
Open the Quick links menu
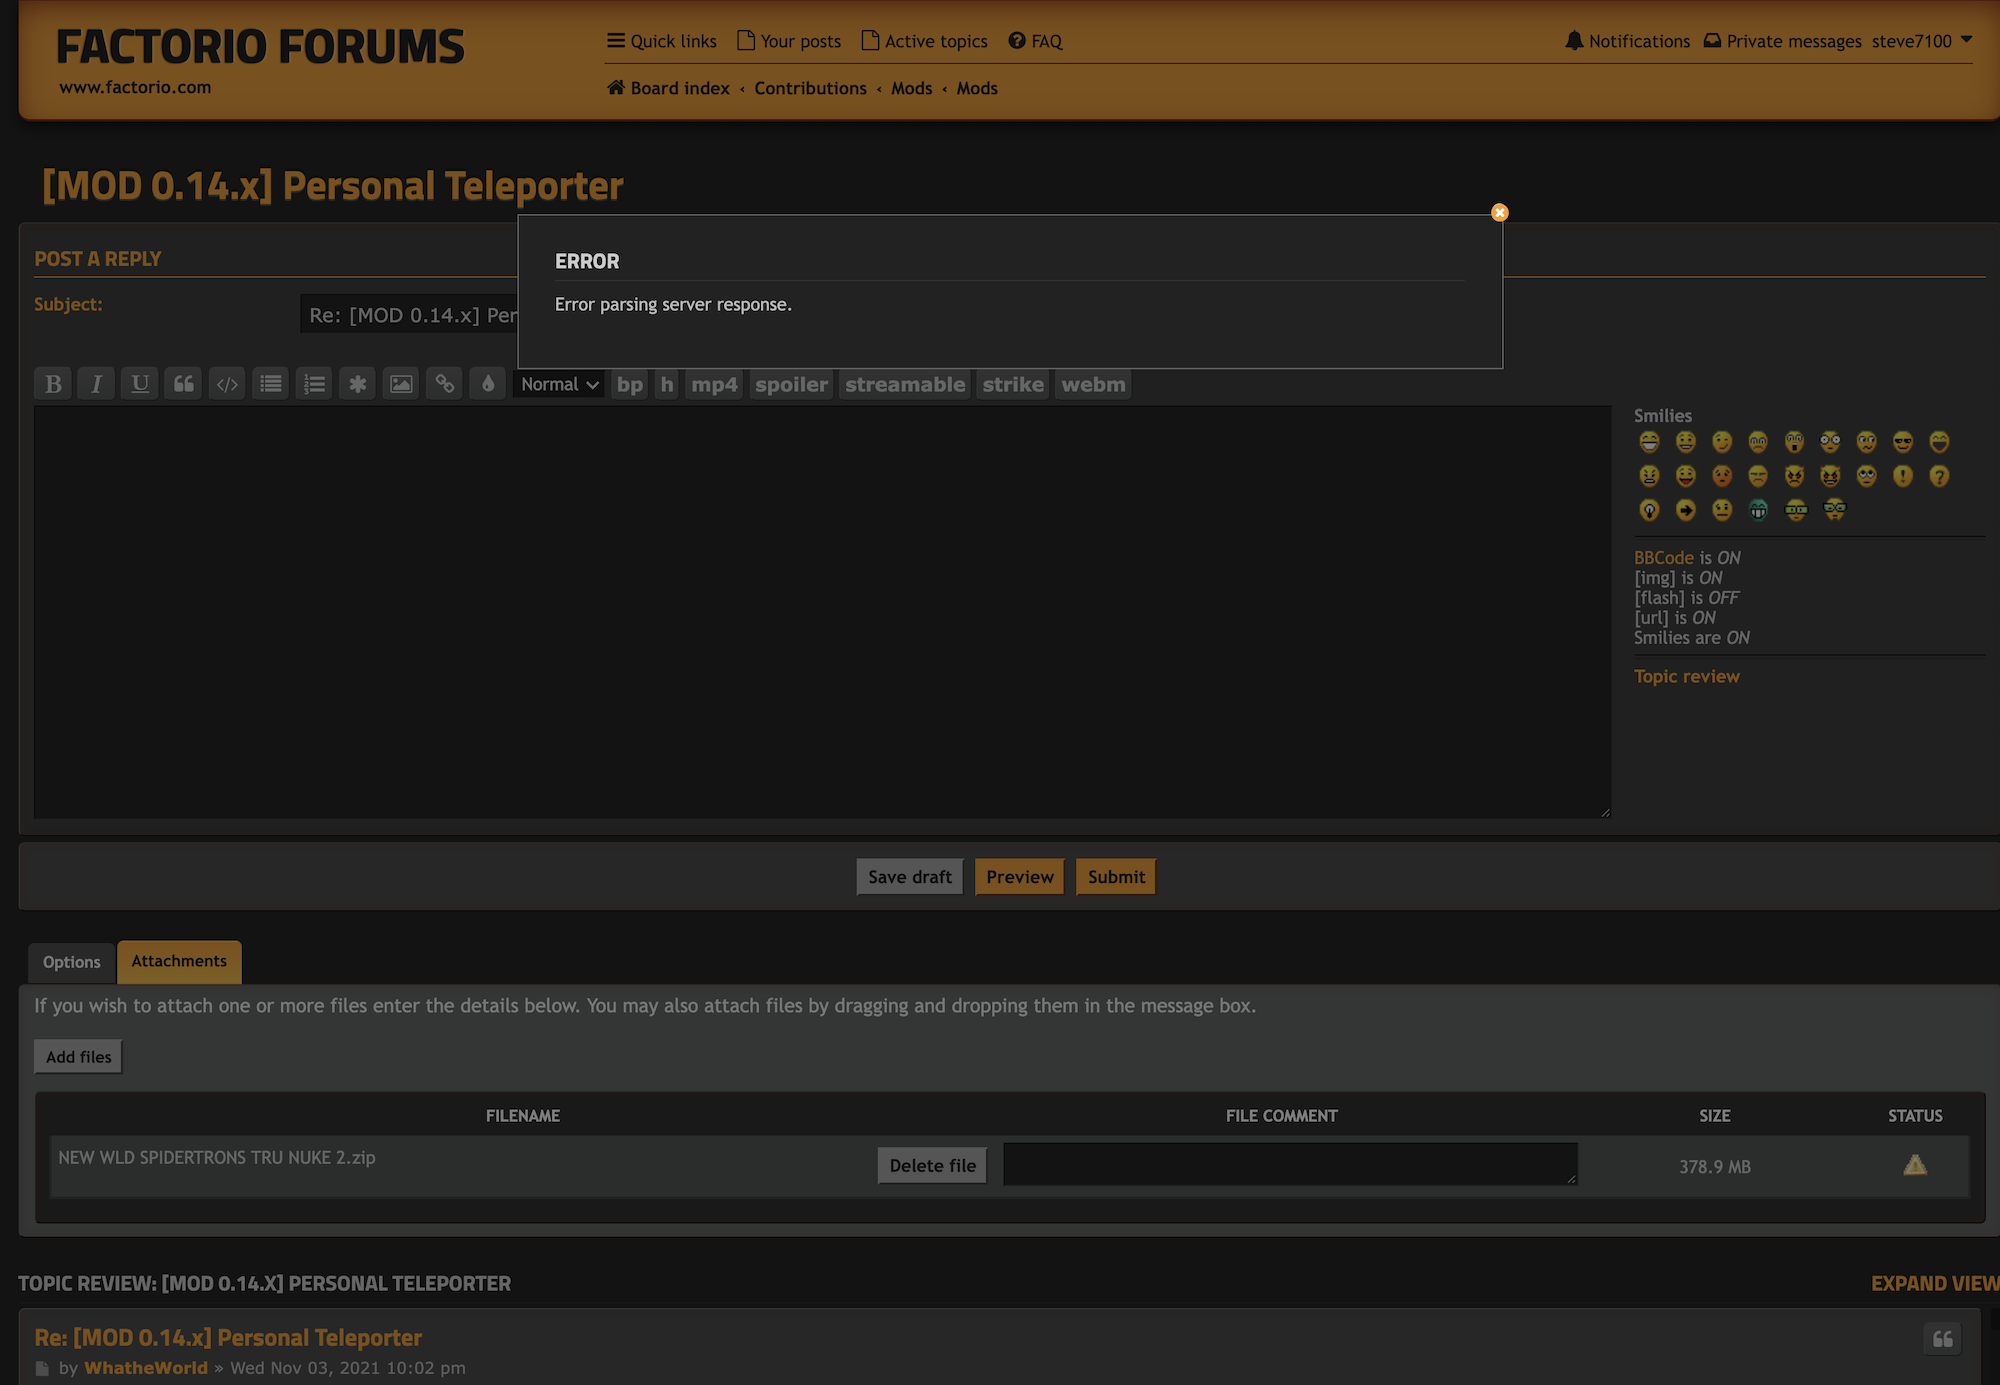pyautogui.click(x=662, y=41)
